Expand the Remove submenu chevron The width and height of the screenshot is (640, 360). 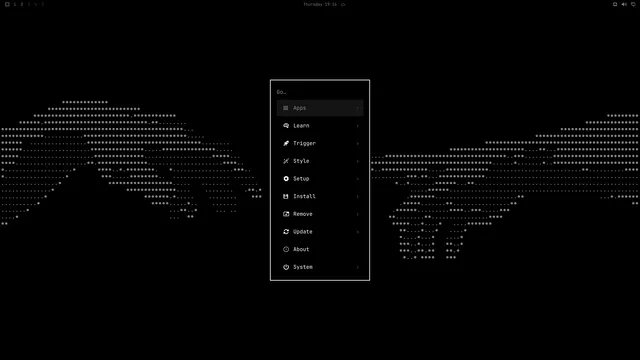[358, 214]
